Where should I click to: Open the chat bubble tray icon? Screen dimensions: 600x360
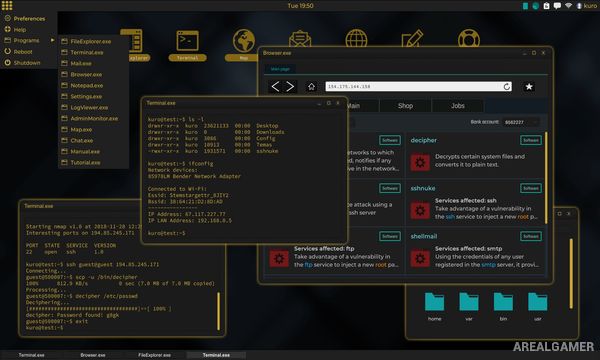pyautogui.click(x=557, y=6)
